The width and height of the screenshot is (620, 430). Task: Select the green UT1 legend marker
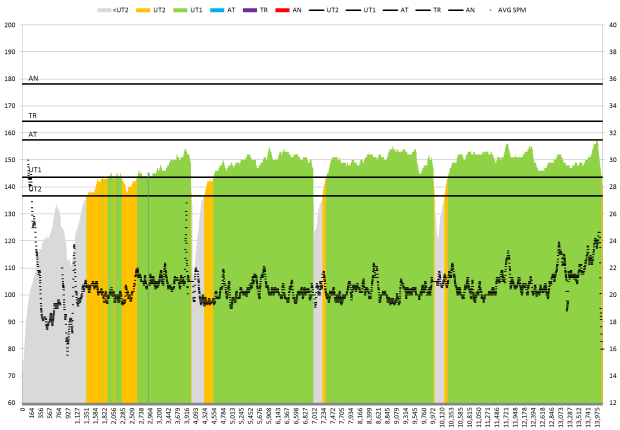pyautogui.click(x=182, y=9)
